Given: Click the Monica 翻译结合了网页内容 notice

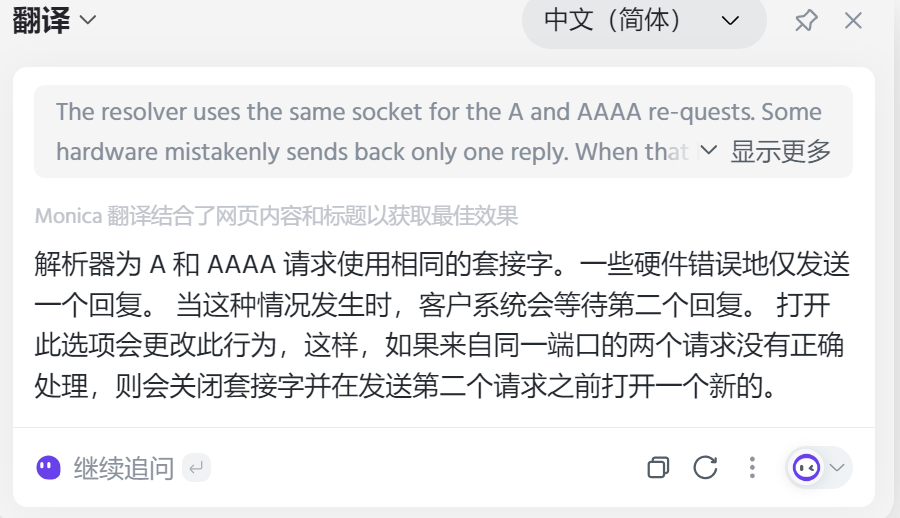Looking at the screenshot, I should tap(276, 215).
